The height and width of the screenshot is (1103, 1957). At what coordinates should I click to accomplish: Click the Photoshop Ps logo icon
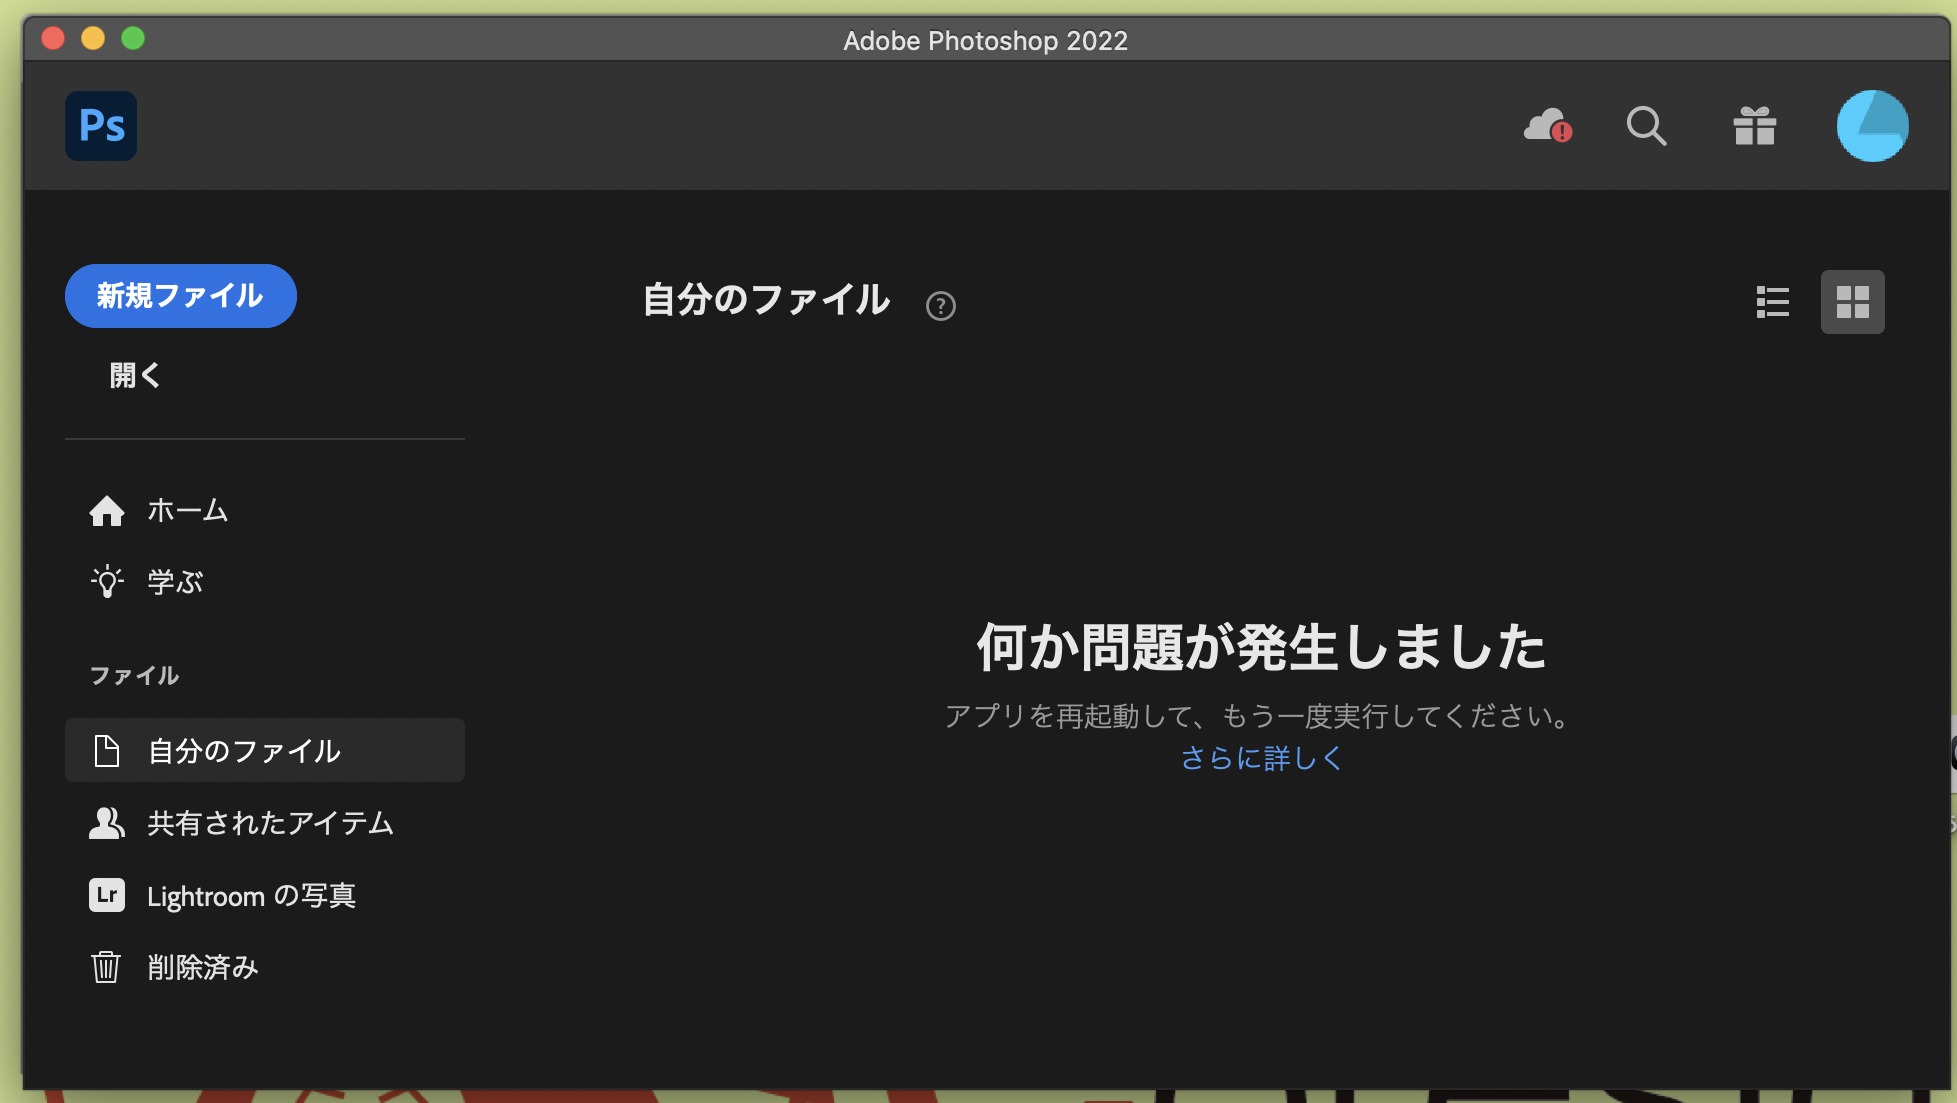coord(101,126)
